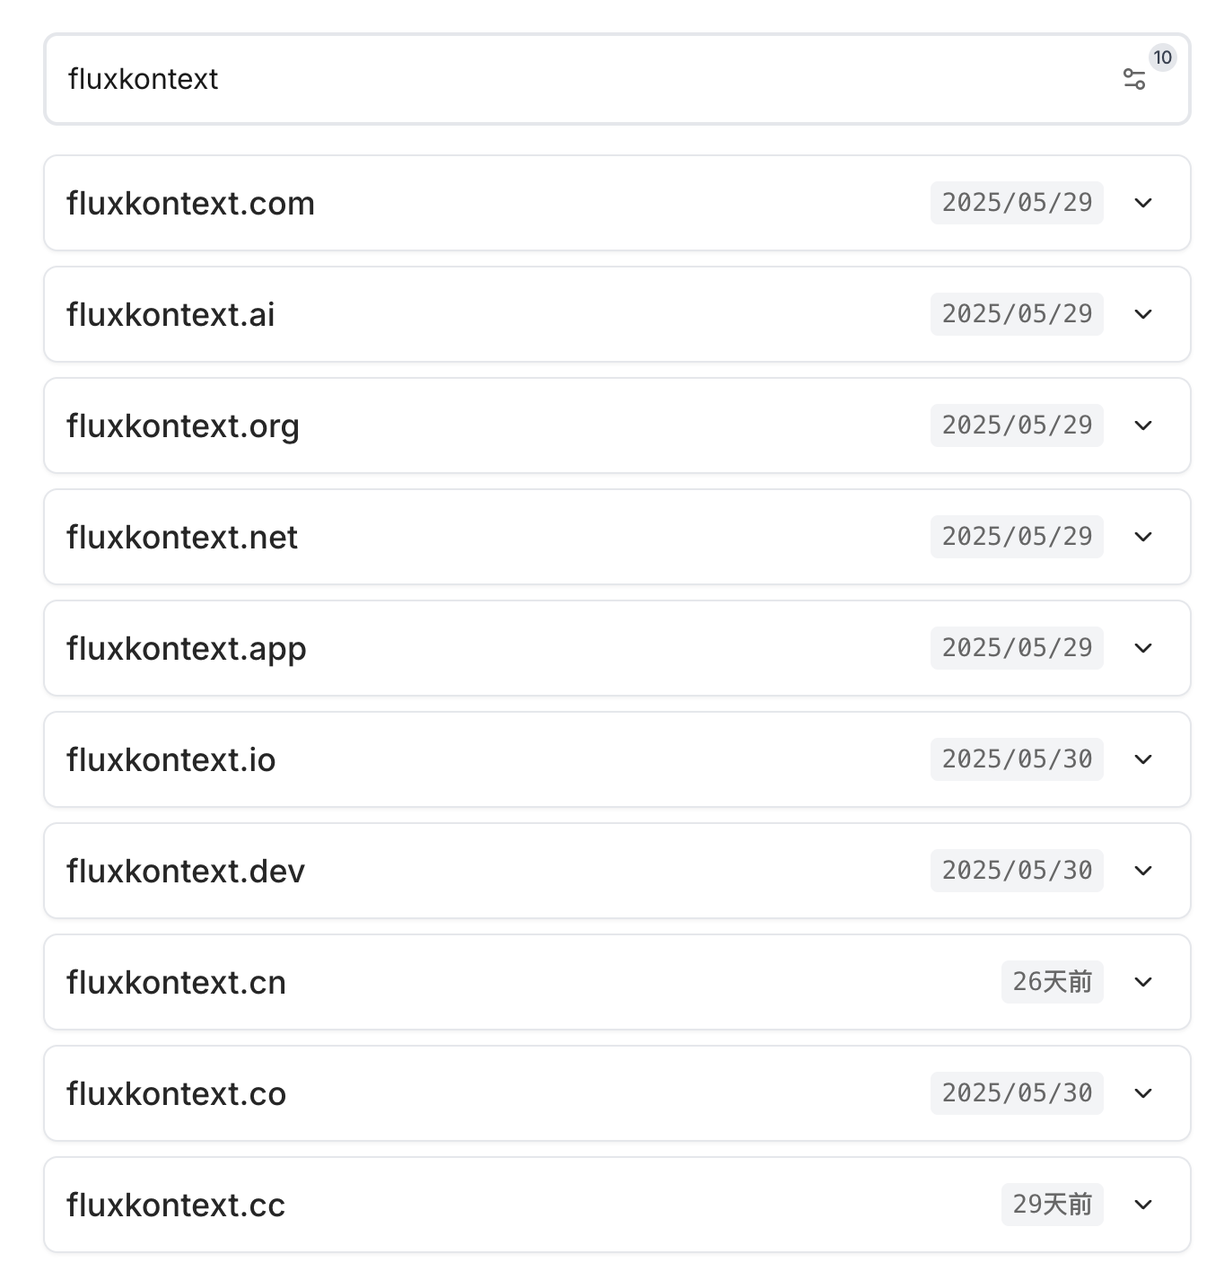Click the fluxkontext search input field
1224x1280 pixels.
coord(580,80)
